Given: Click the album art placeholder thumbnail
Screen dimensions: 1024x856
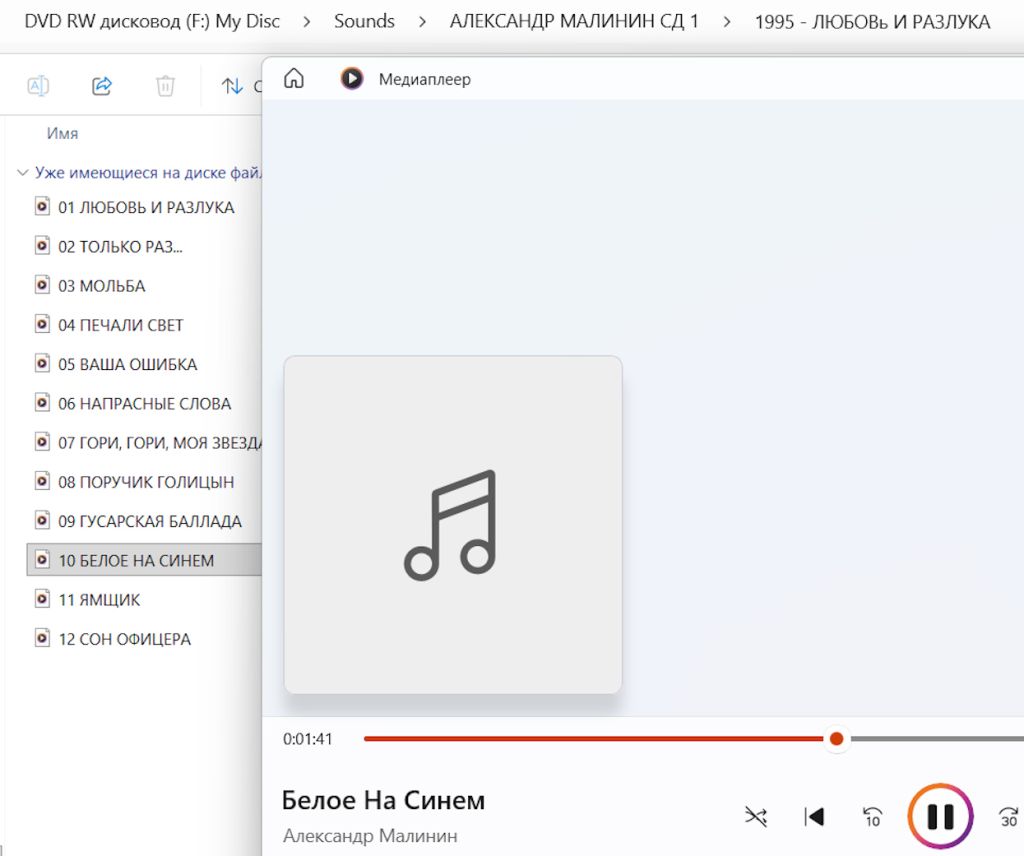Looking at the screenshot, I should pos(453,524).
